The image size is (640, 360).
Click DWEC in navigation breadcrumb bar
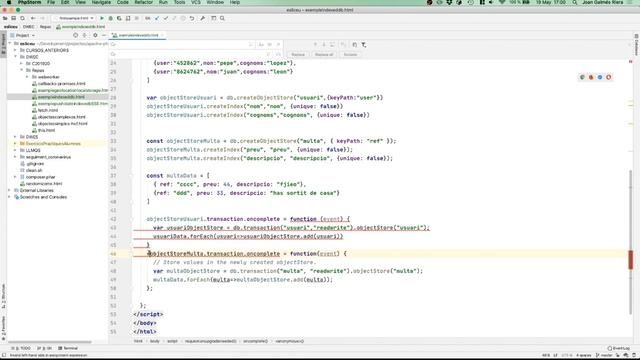point(29,27)
